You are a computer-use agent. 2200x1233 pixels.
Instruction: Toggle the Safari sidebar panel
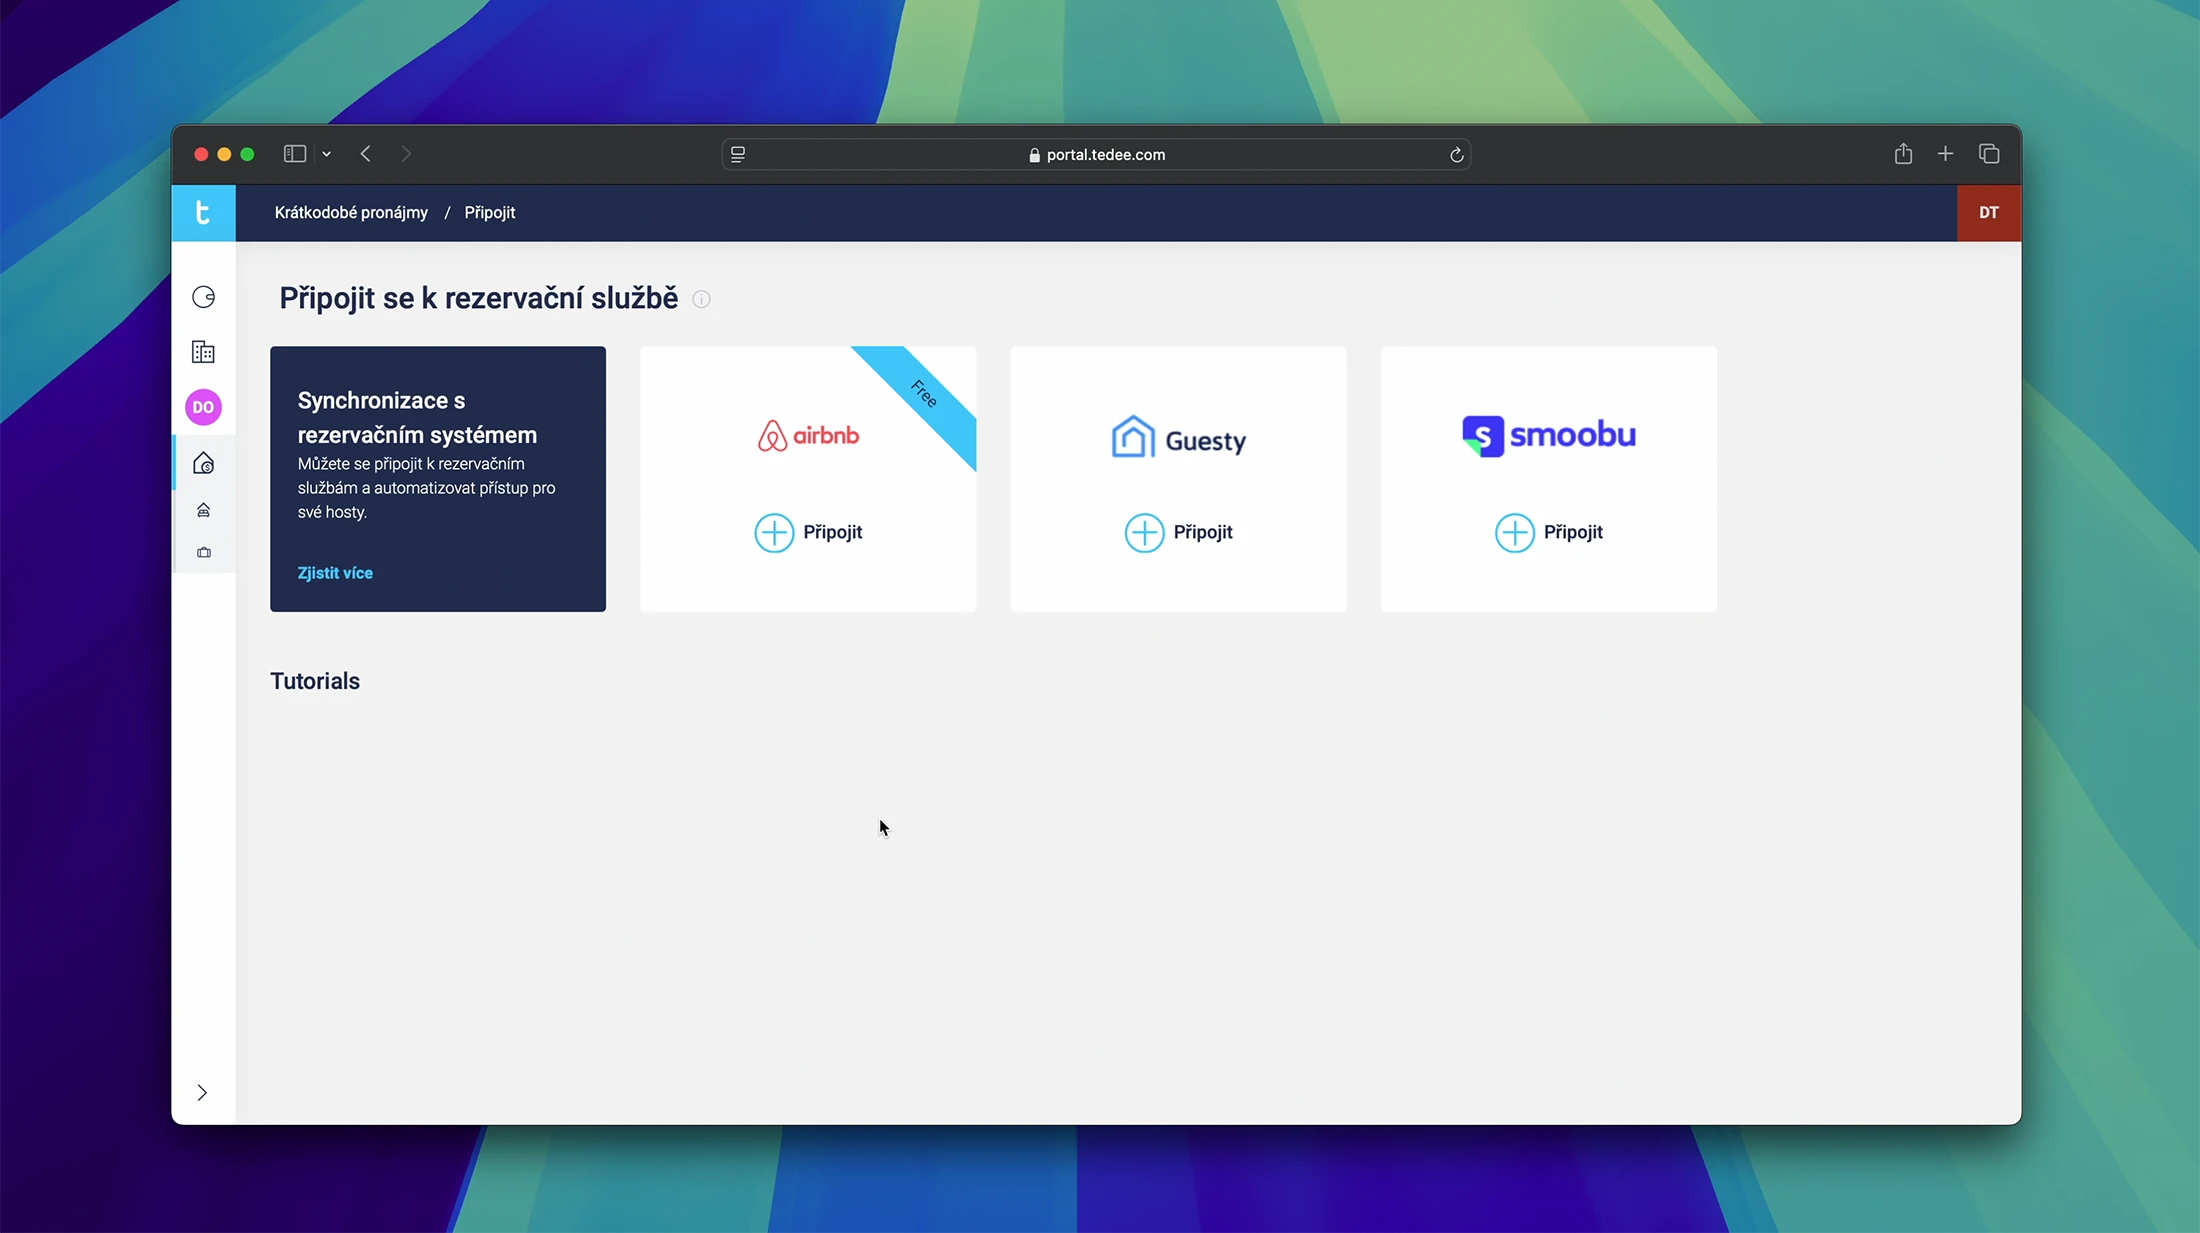[294, 154]
